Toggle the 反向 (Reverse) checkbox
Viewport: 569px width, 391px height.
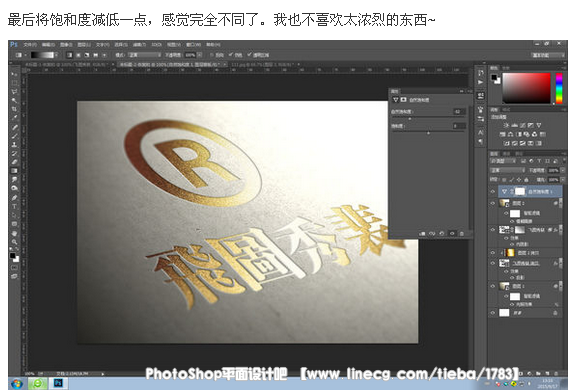point(211,55)
